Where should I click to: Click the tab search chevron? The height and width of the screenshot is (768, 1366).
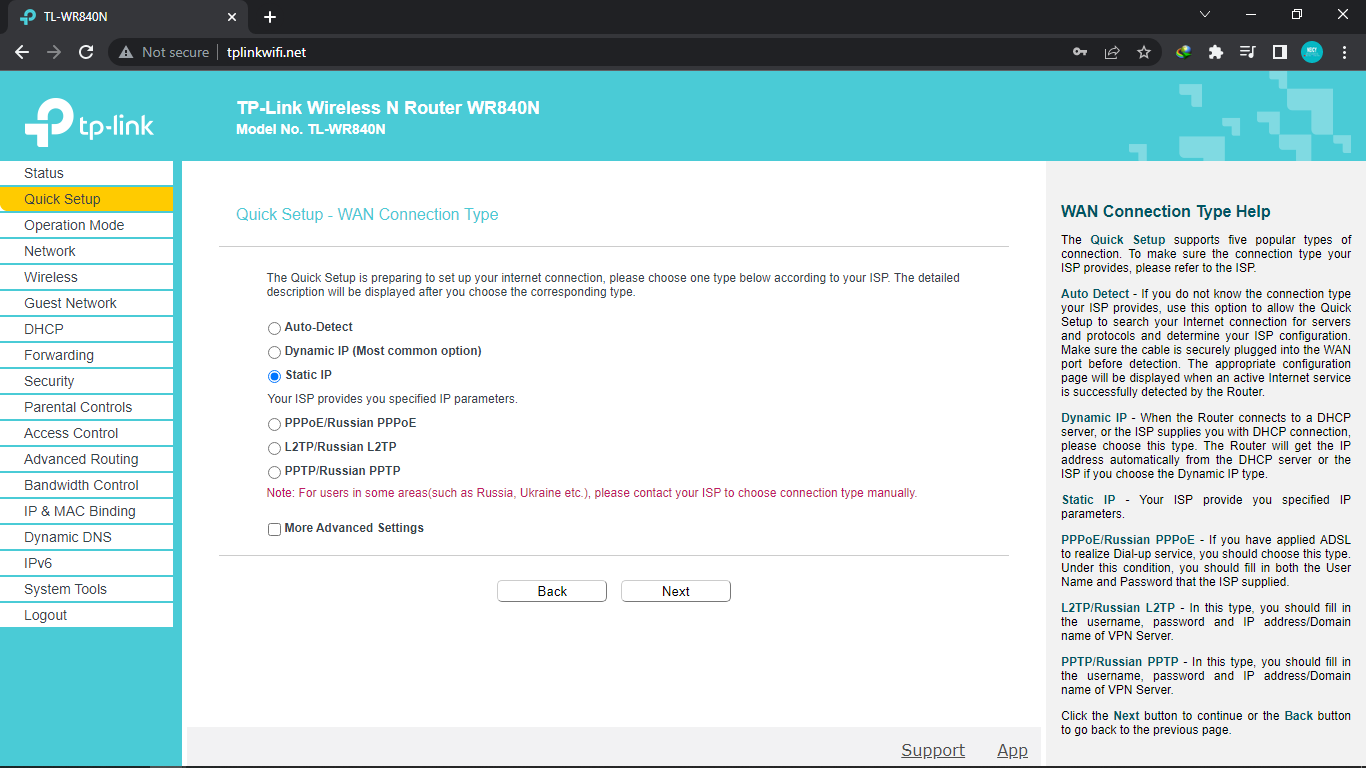tap(1205, 15)
